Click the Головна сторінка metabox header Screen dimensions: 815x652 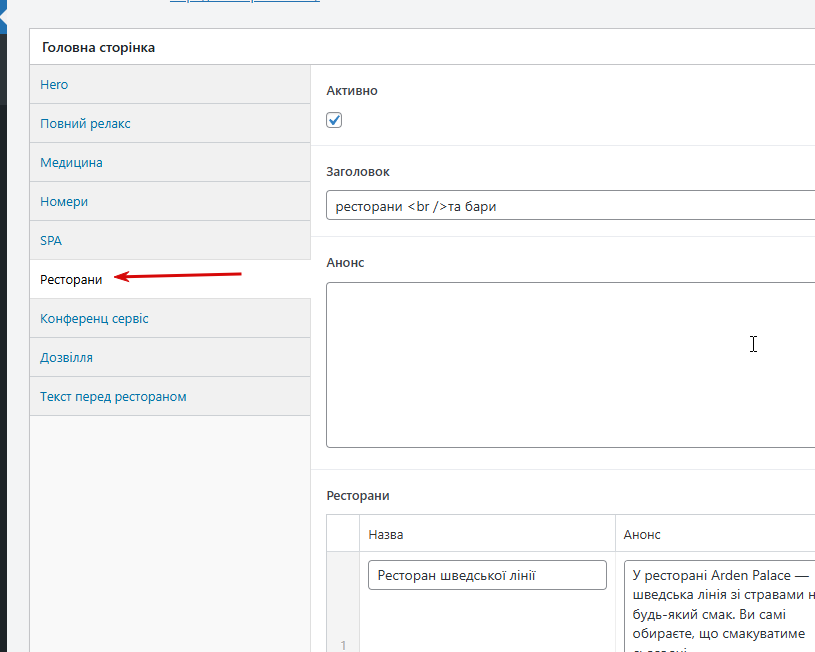click(x=422, y=47)
